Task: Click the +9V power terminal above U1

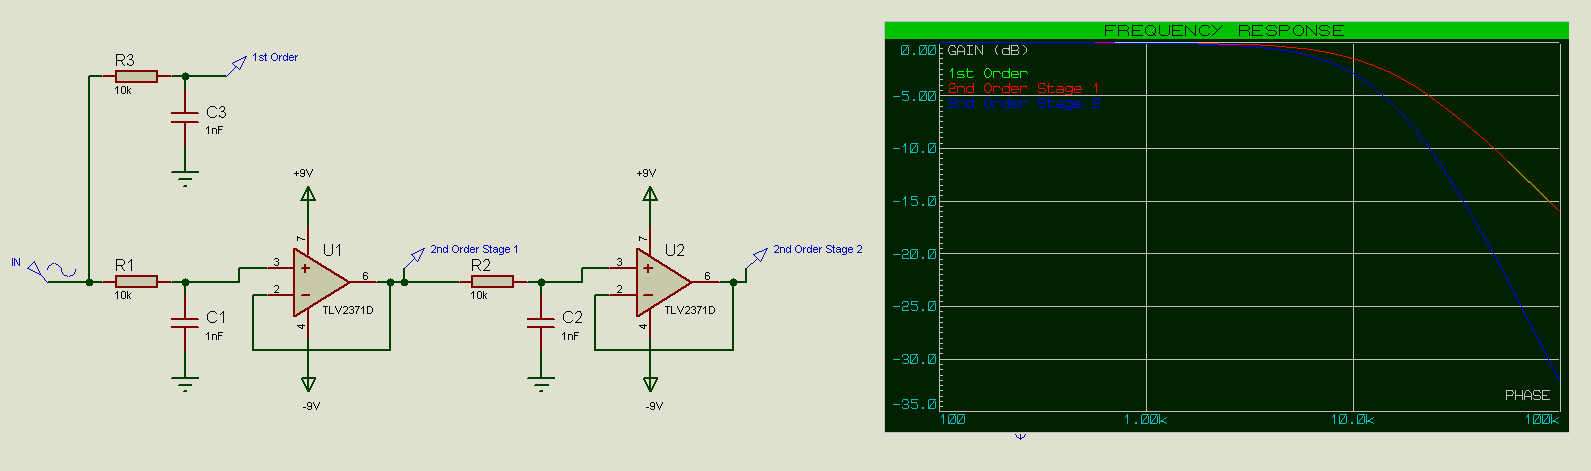Action: point(308,193)
